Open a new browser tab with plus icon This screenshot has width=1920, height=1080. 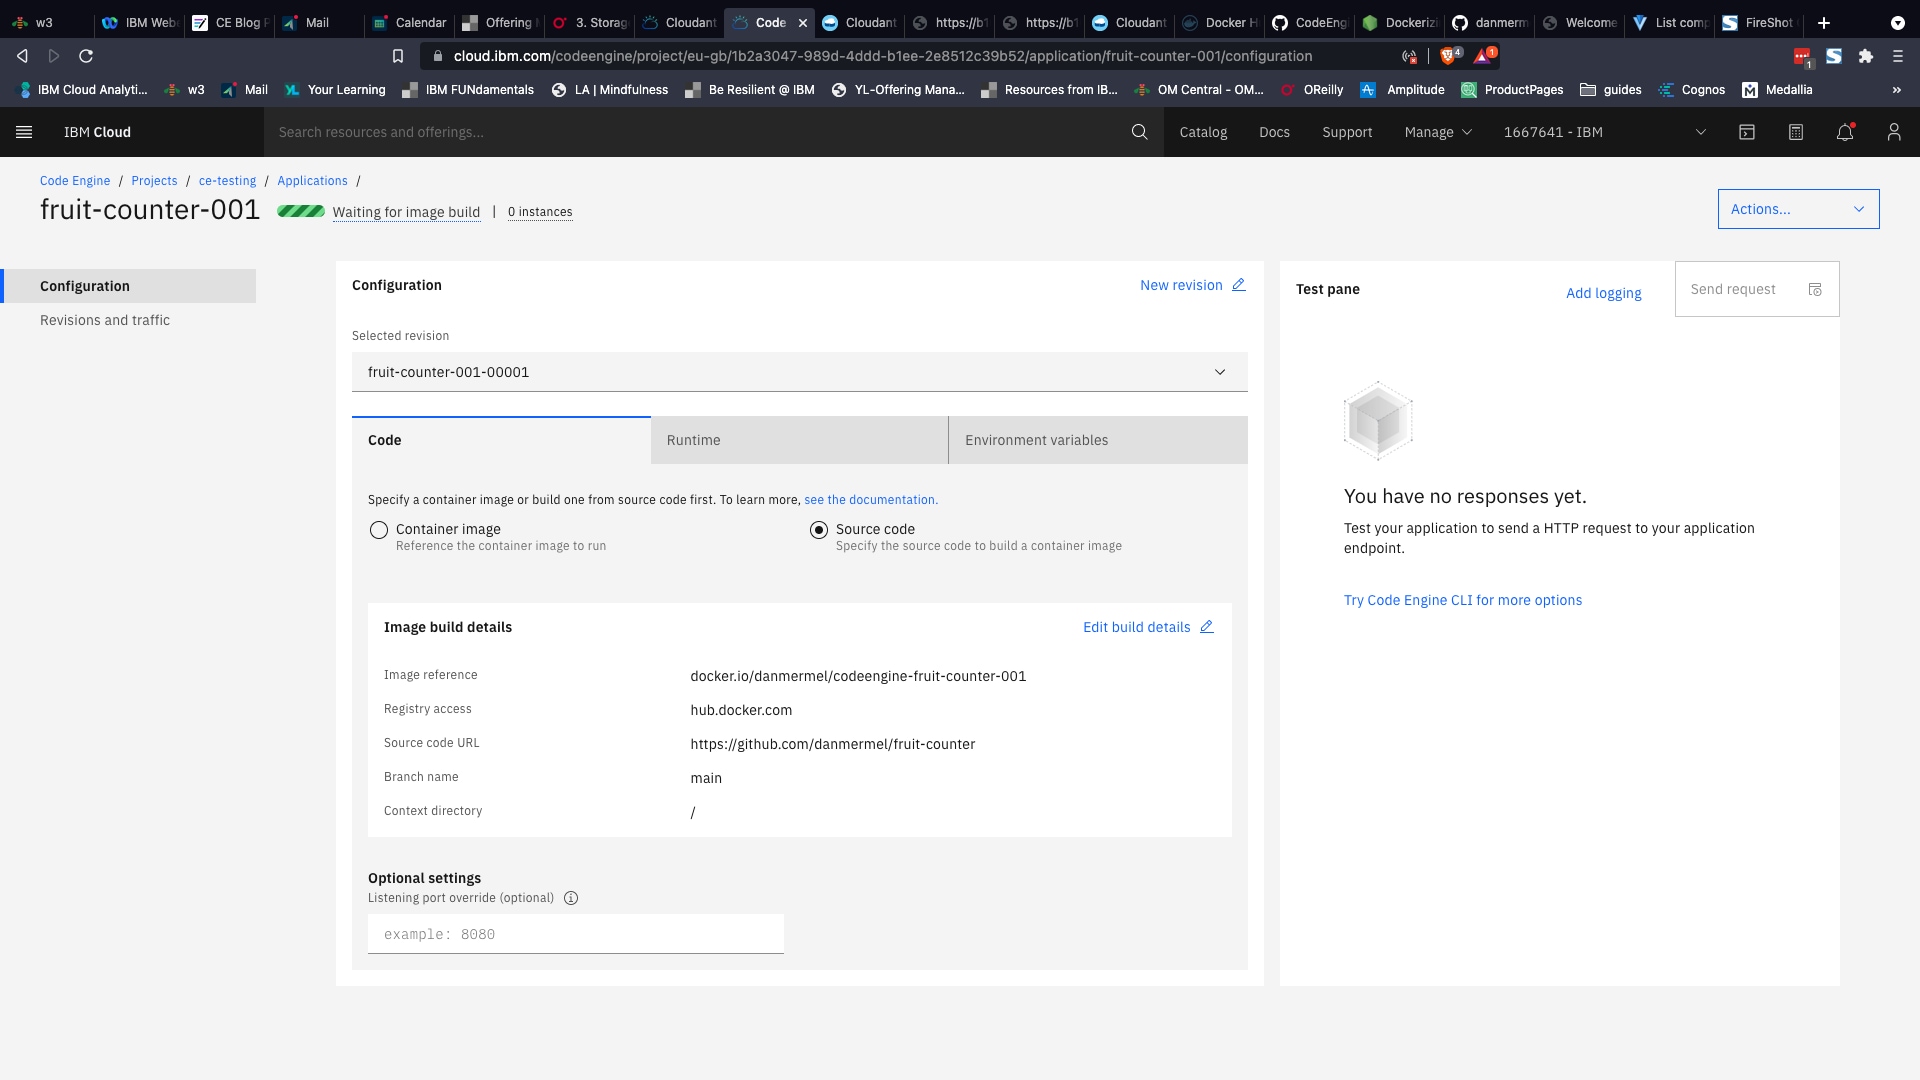(1824, 22)
